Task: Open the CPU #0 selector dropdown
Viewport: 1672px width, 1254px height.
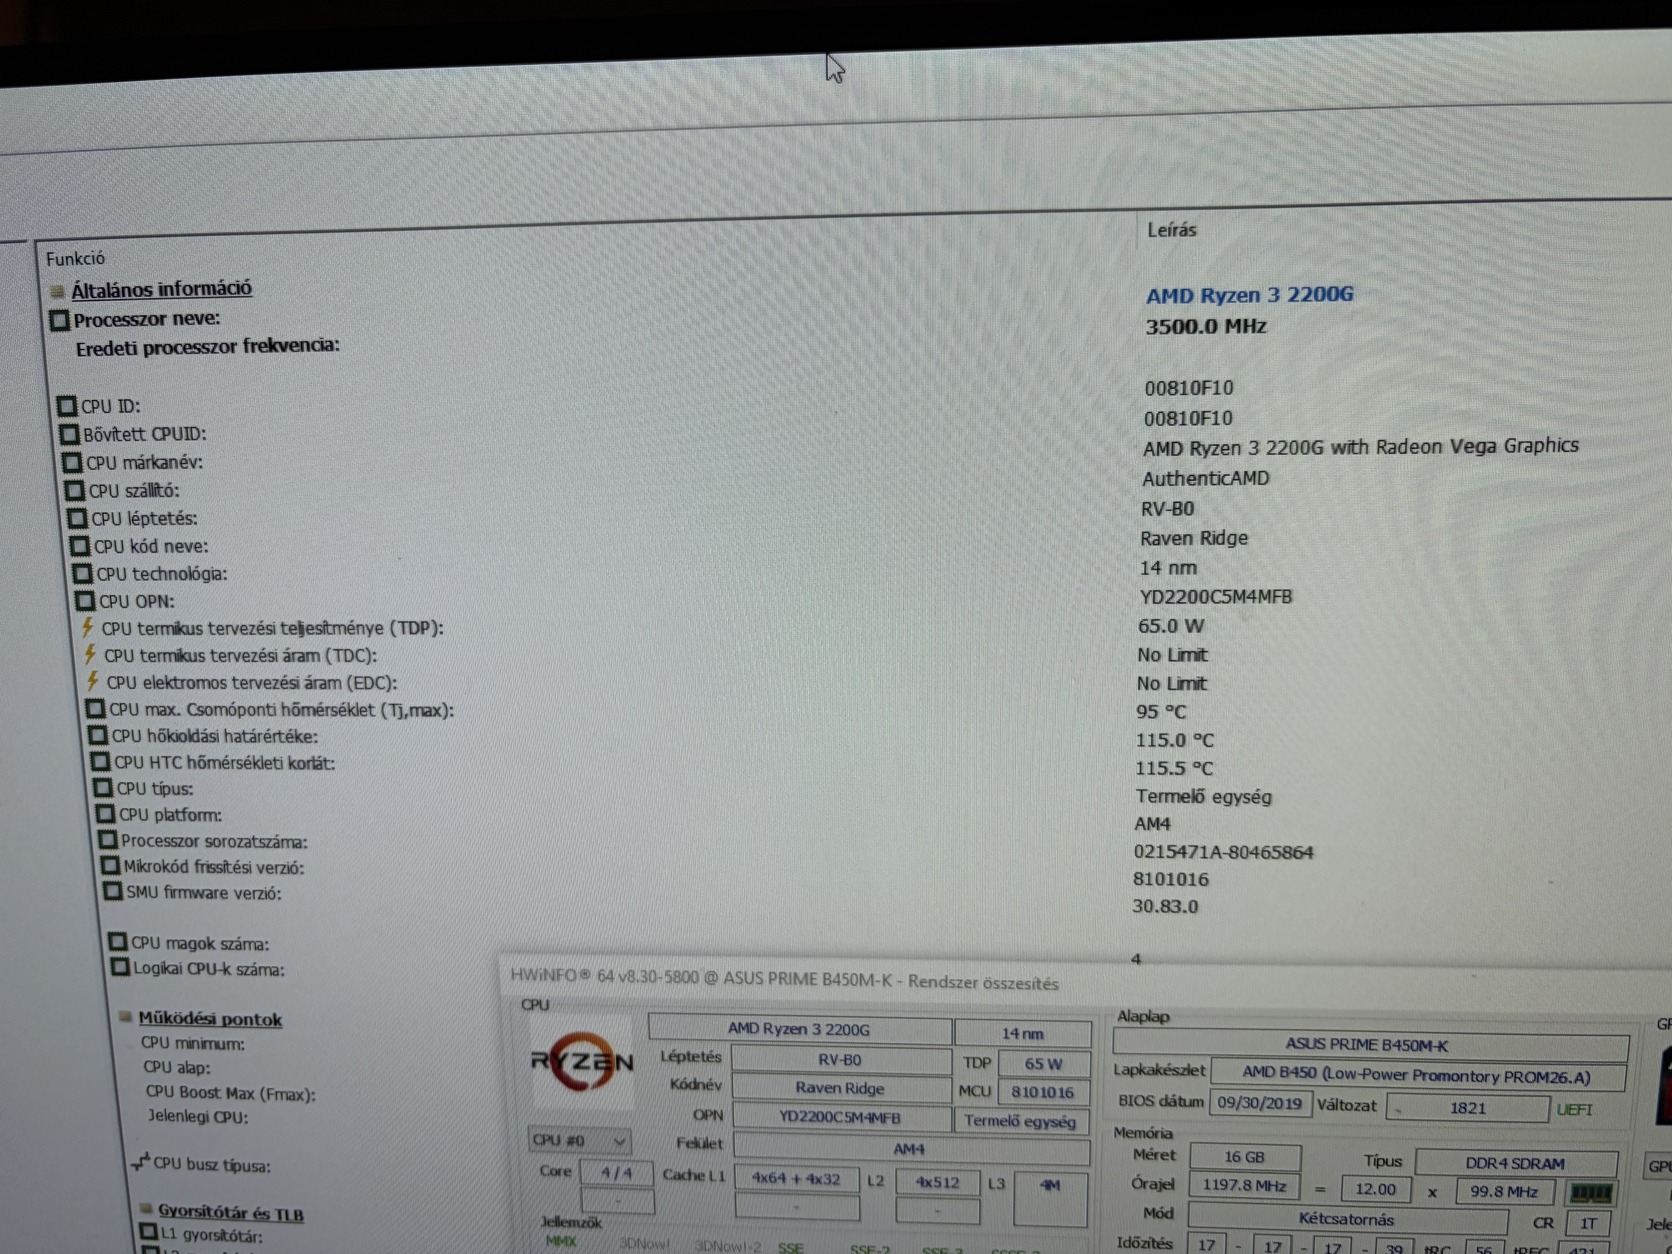Action: [579, 1141]
